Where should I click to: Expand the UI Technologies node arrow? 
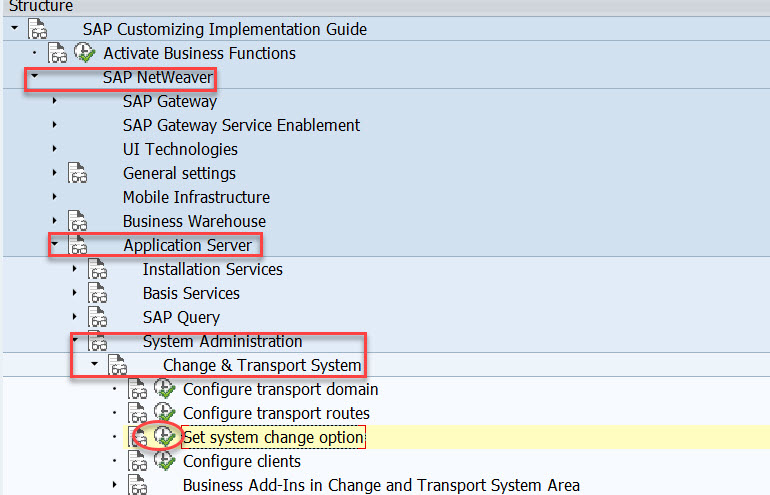(55, 149)
